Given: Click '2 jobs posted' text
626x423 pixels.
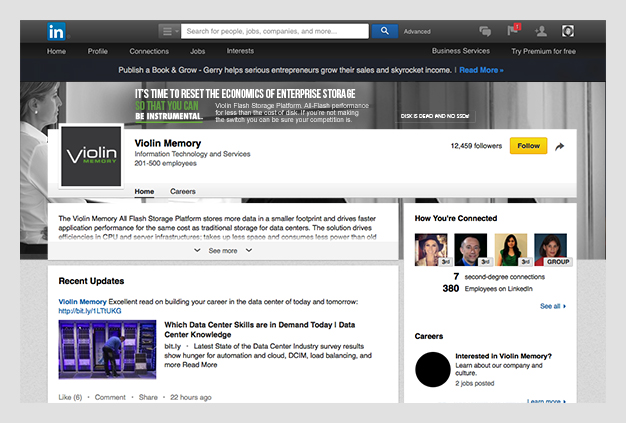Looking at the screenshot, I should (x=475, y=383).
